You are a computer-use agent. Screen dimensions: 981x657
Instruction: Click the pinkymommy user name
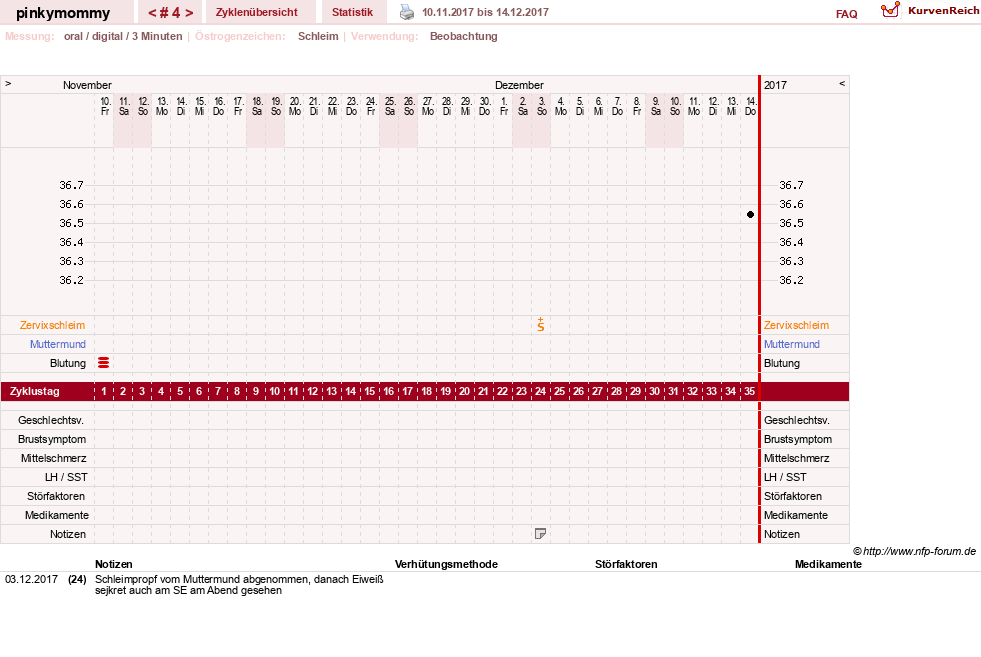[x=63, y=13]
